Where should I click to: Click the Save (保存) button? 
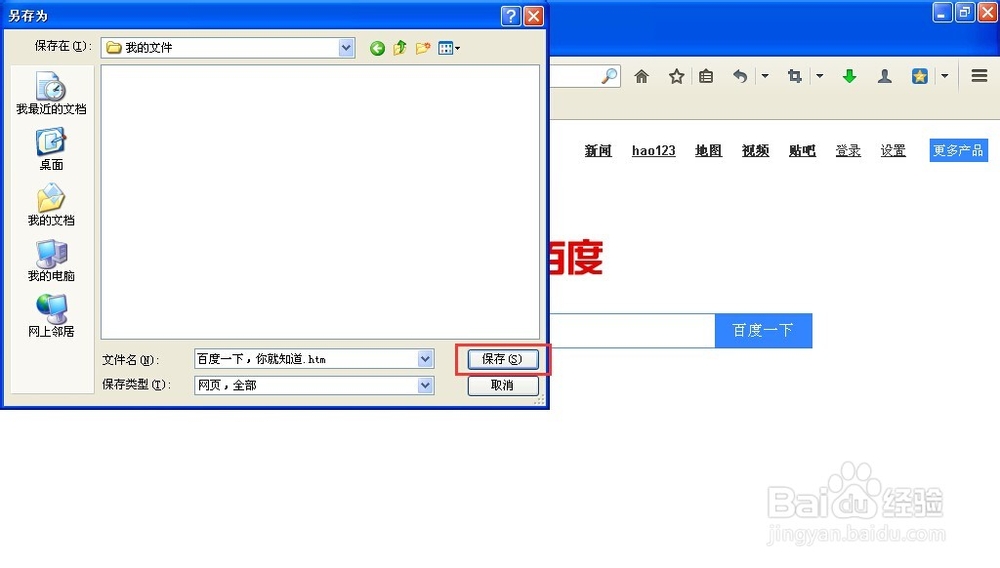pos(503,359)
